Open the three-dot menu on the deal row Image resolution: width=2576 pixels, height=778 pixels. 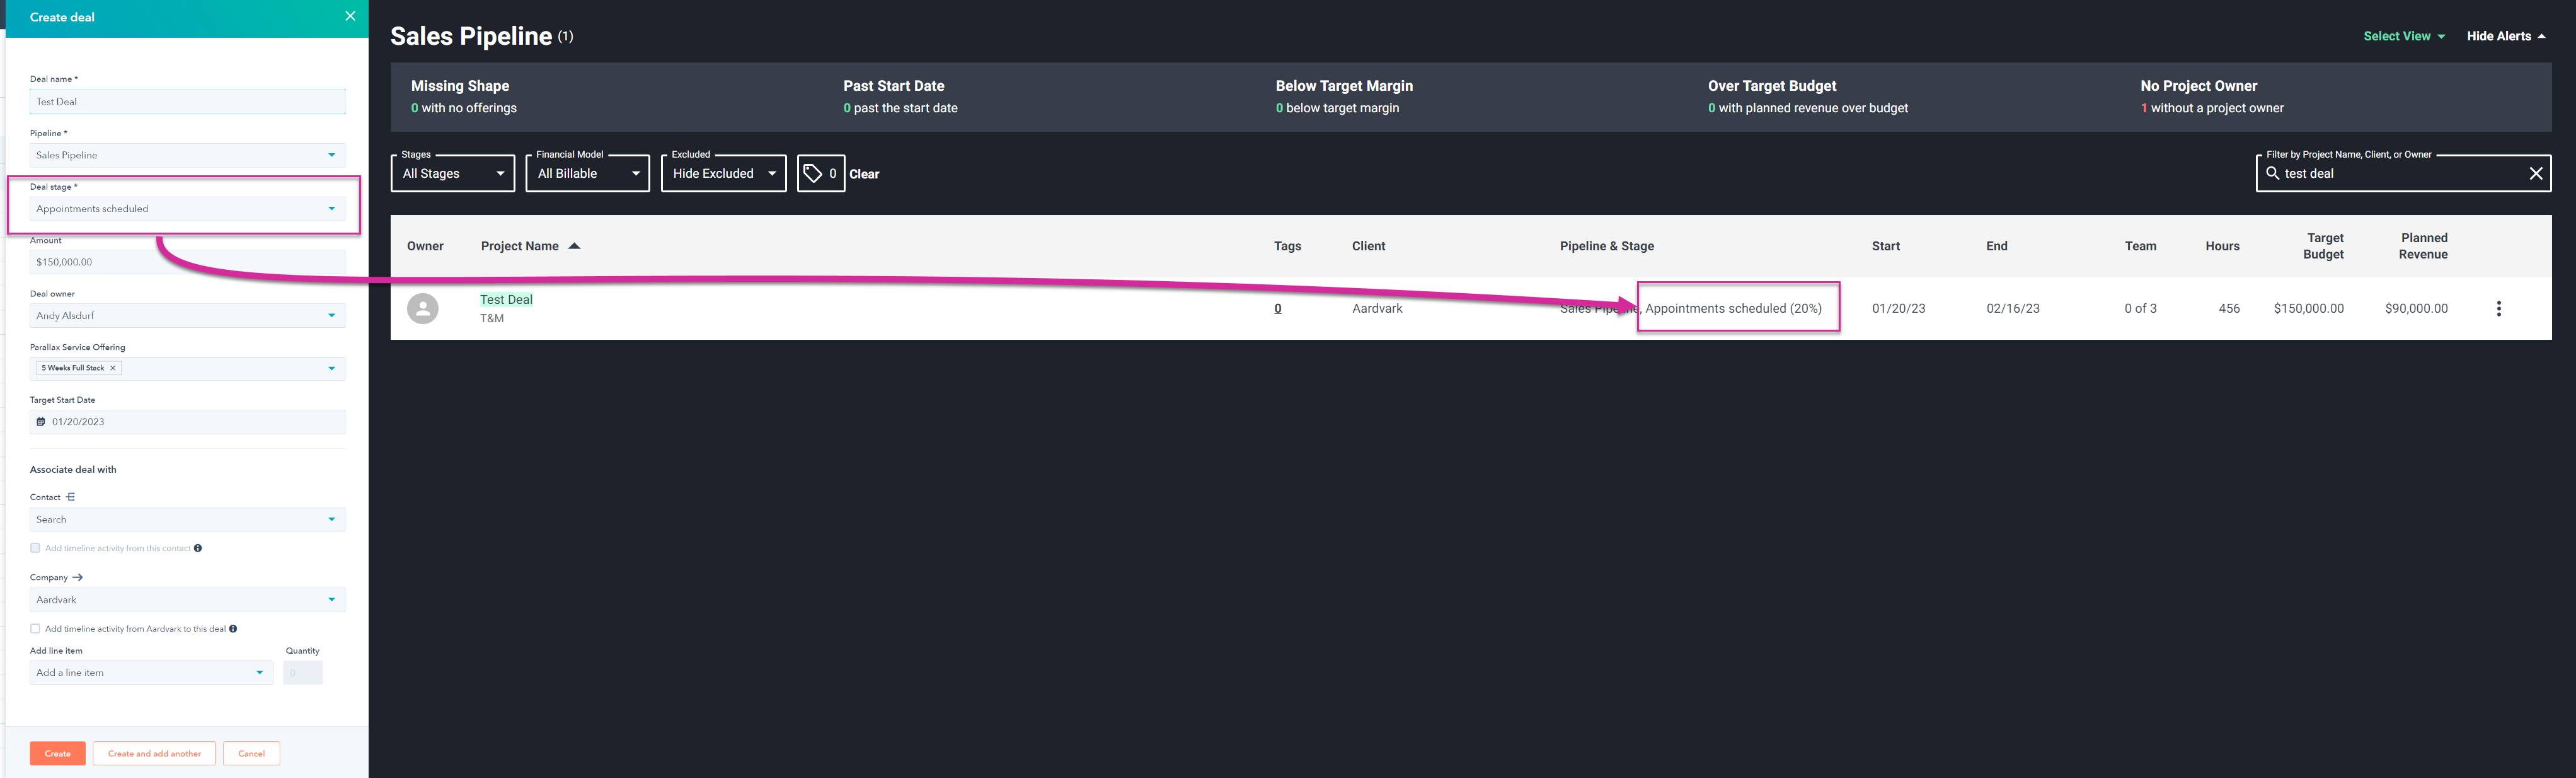coord(2498,308)
